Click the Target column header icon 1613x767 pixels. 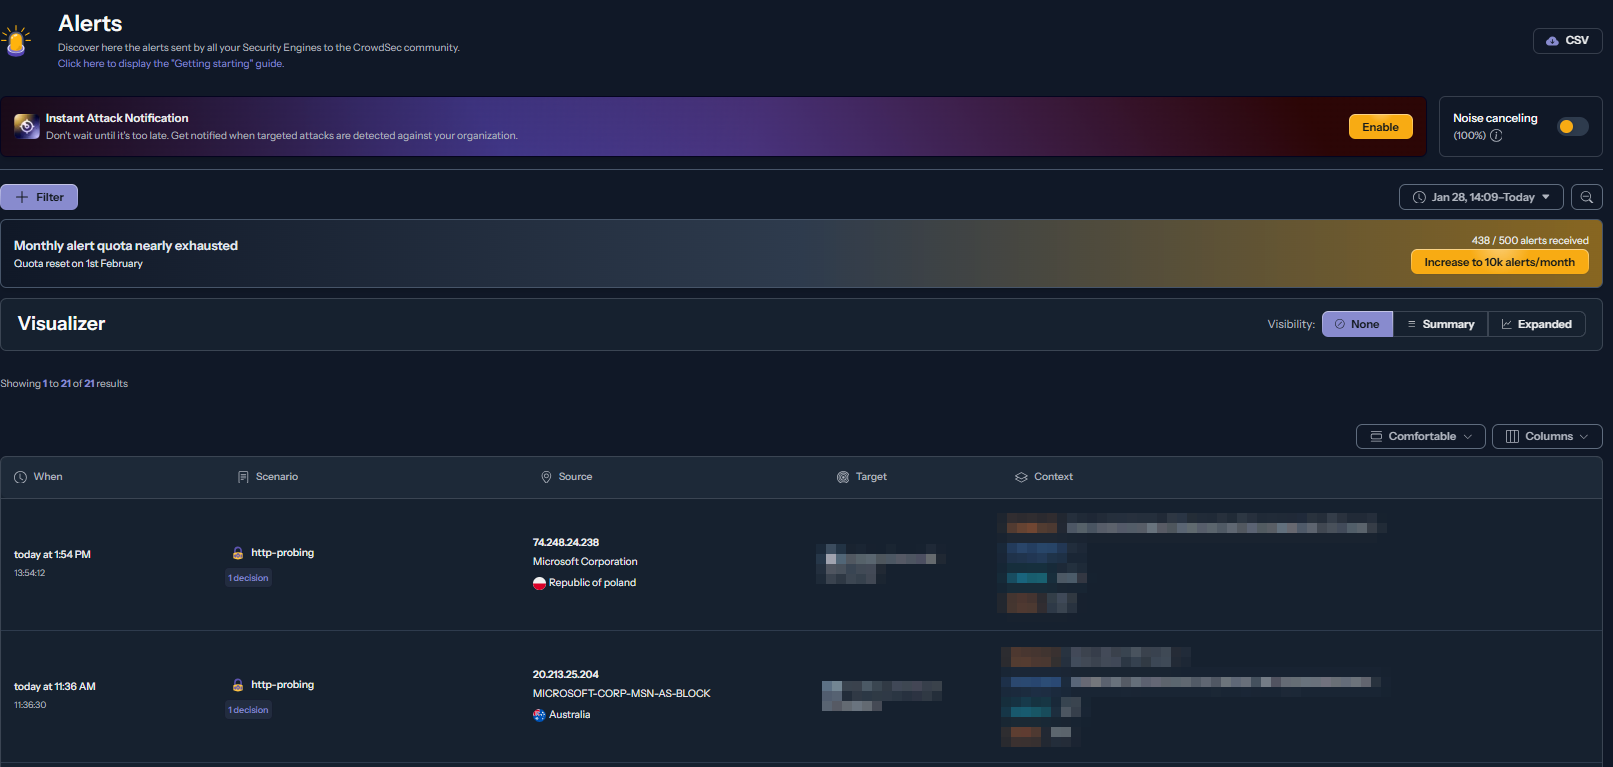click(843, 477)
